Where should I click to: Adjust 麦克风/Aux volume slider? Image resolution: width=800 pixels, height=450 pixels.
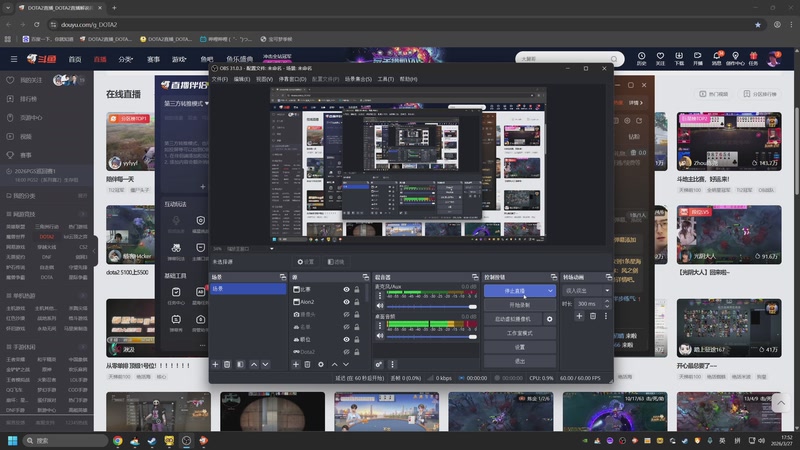432,307
